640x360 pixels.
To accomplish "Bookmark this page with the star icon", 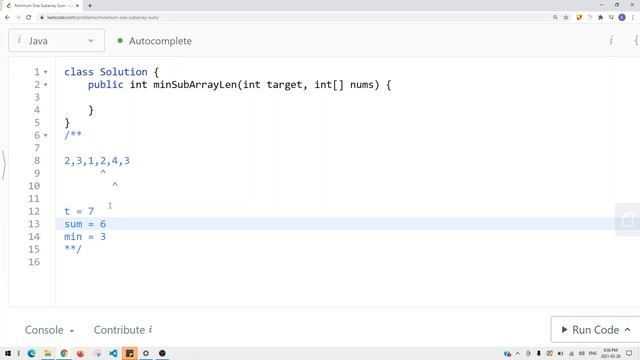I will click(566, 18).
